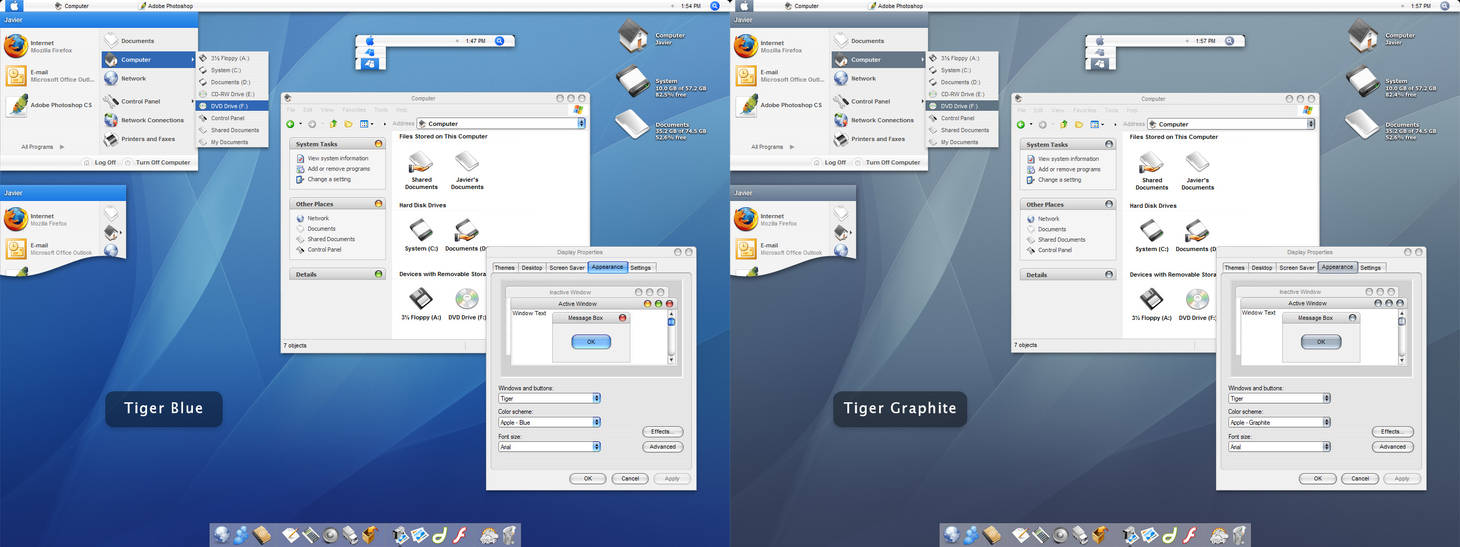This screenshot has height=547, width=1460.
Task: Collapse System Tasks panel in Graphite Computer window
Action: [x=1109, y=144]
